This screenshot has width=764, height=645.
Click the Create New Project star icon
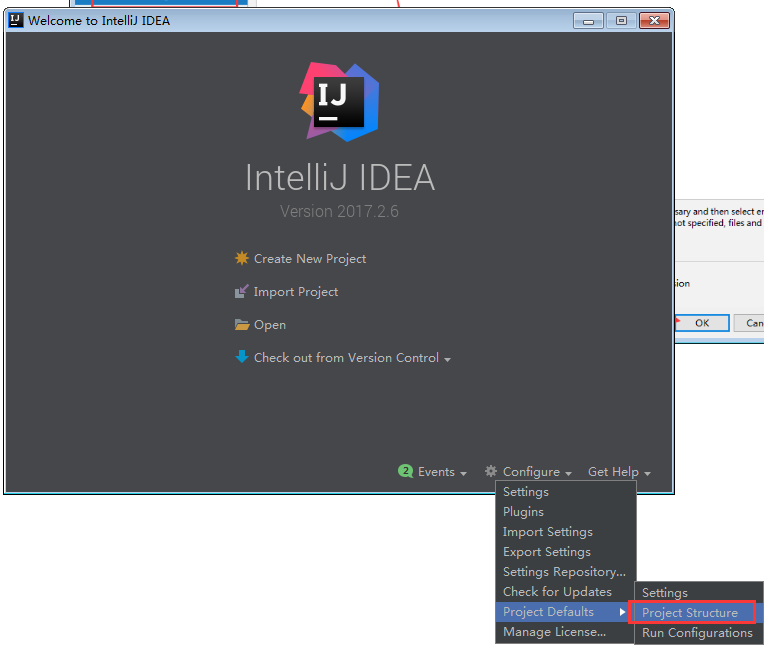[x=242, y=258]
